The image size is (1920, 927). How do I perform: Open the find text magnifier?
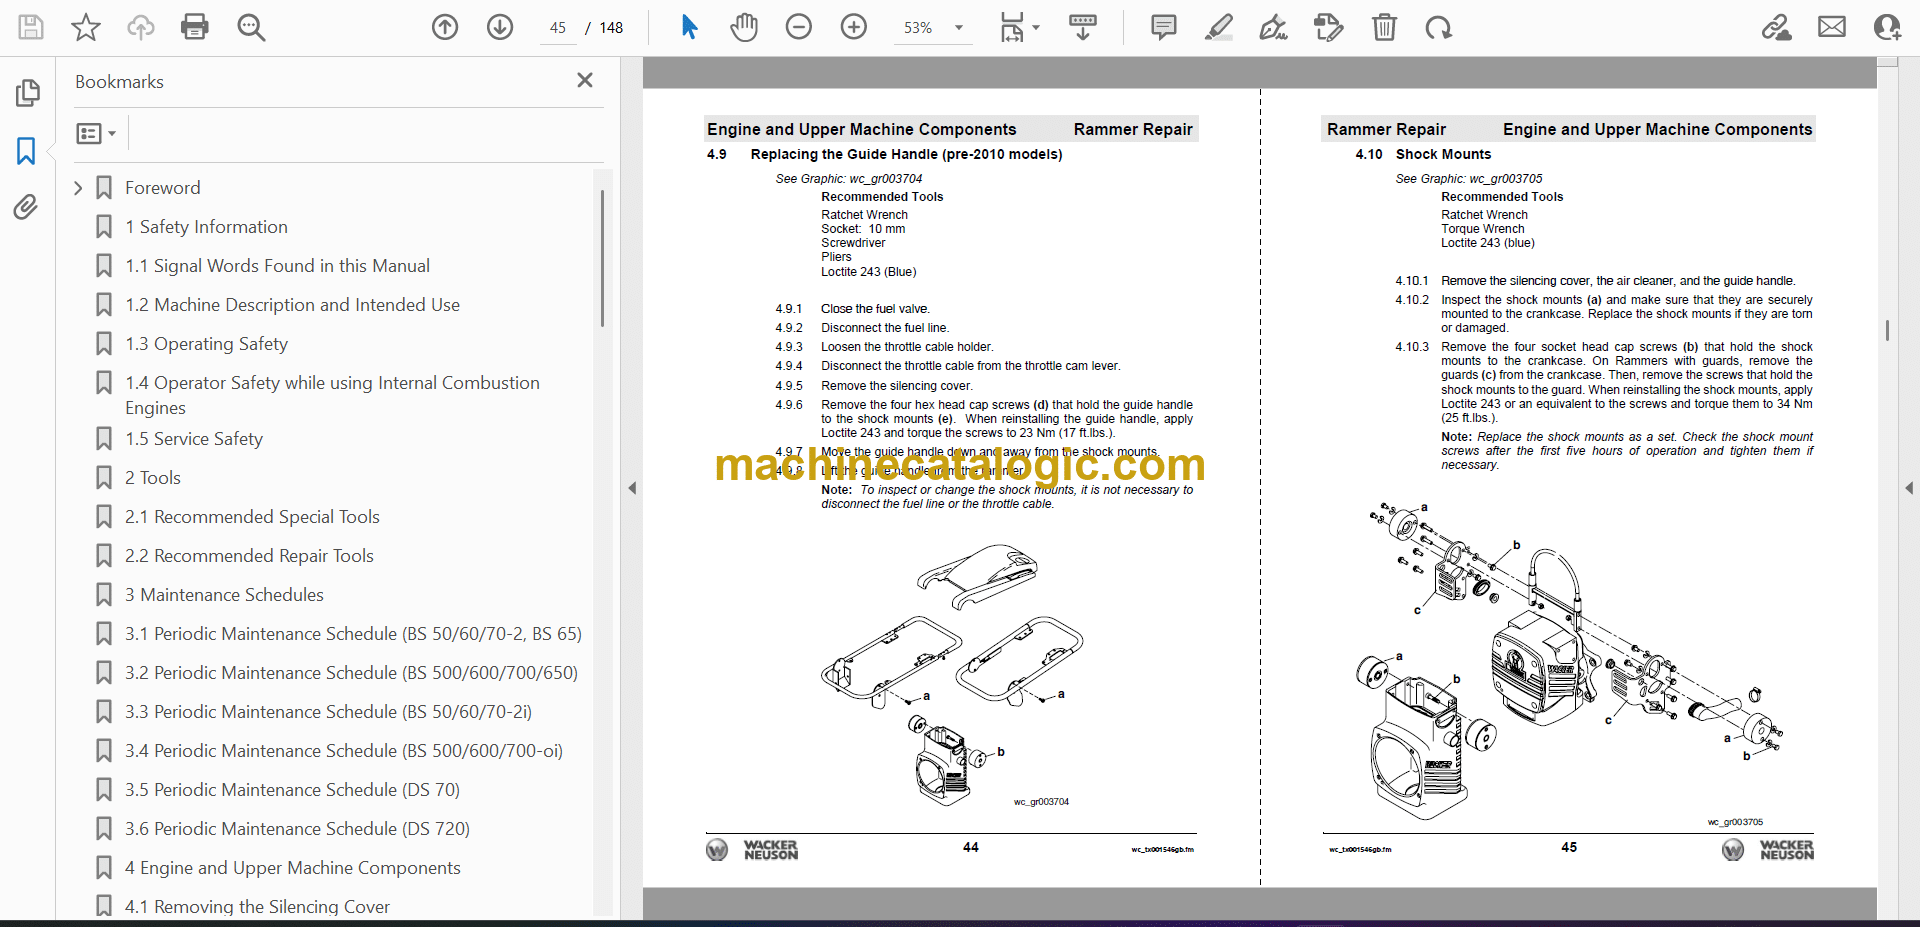coord(251,27)
